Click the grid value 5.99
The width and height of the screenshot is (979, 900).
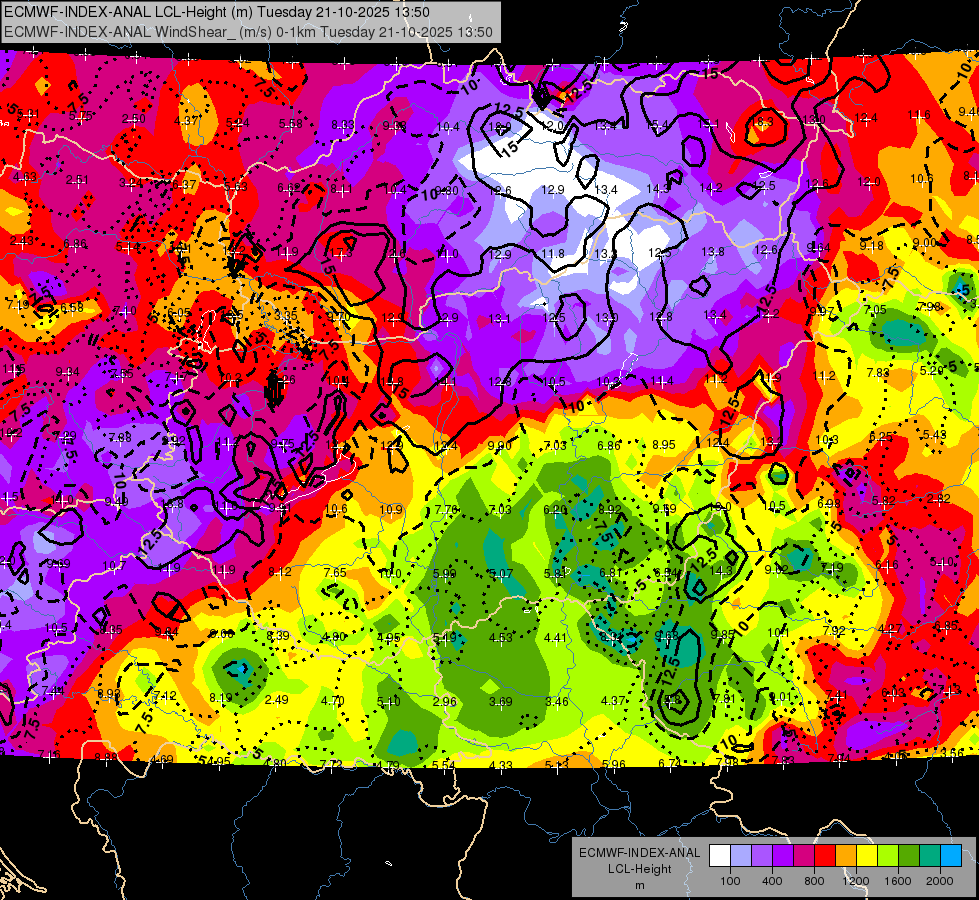(x=445, y=573)
